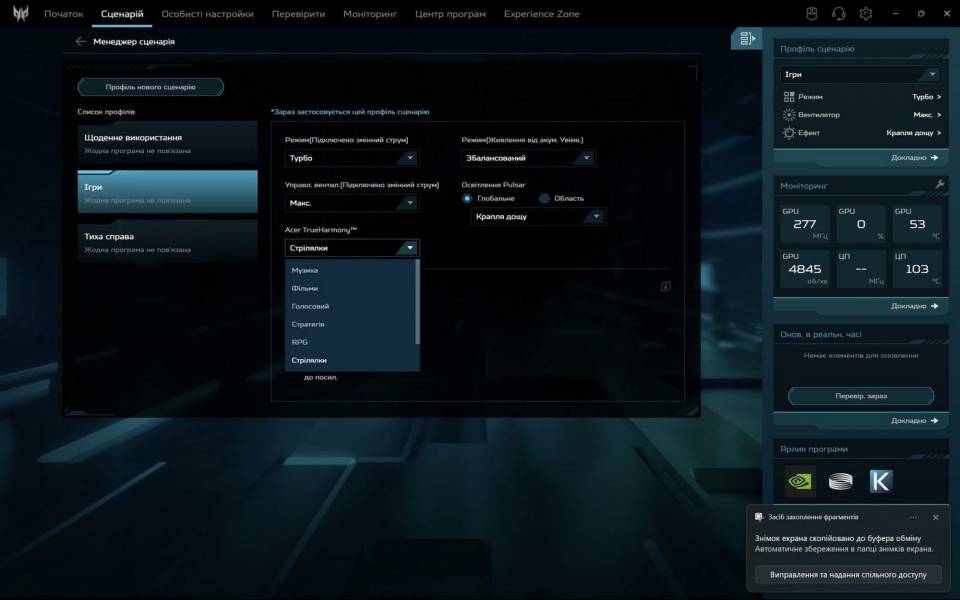Click the Monitoring wrench settings icon

[x=939, y=185]
